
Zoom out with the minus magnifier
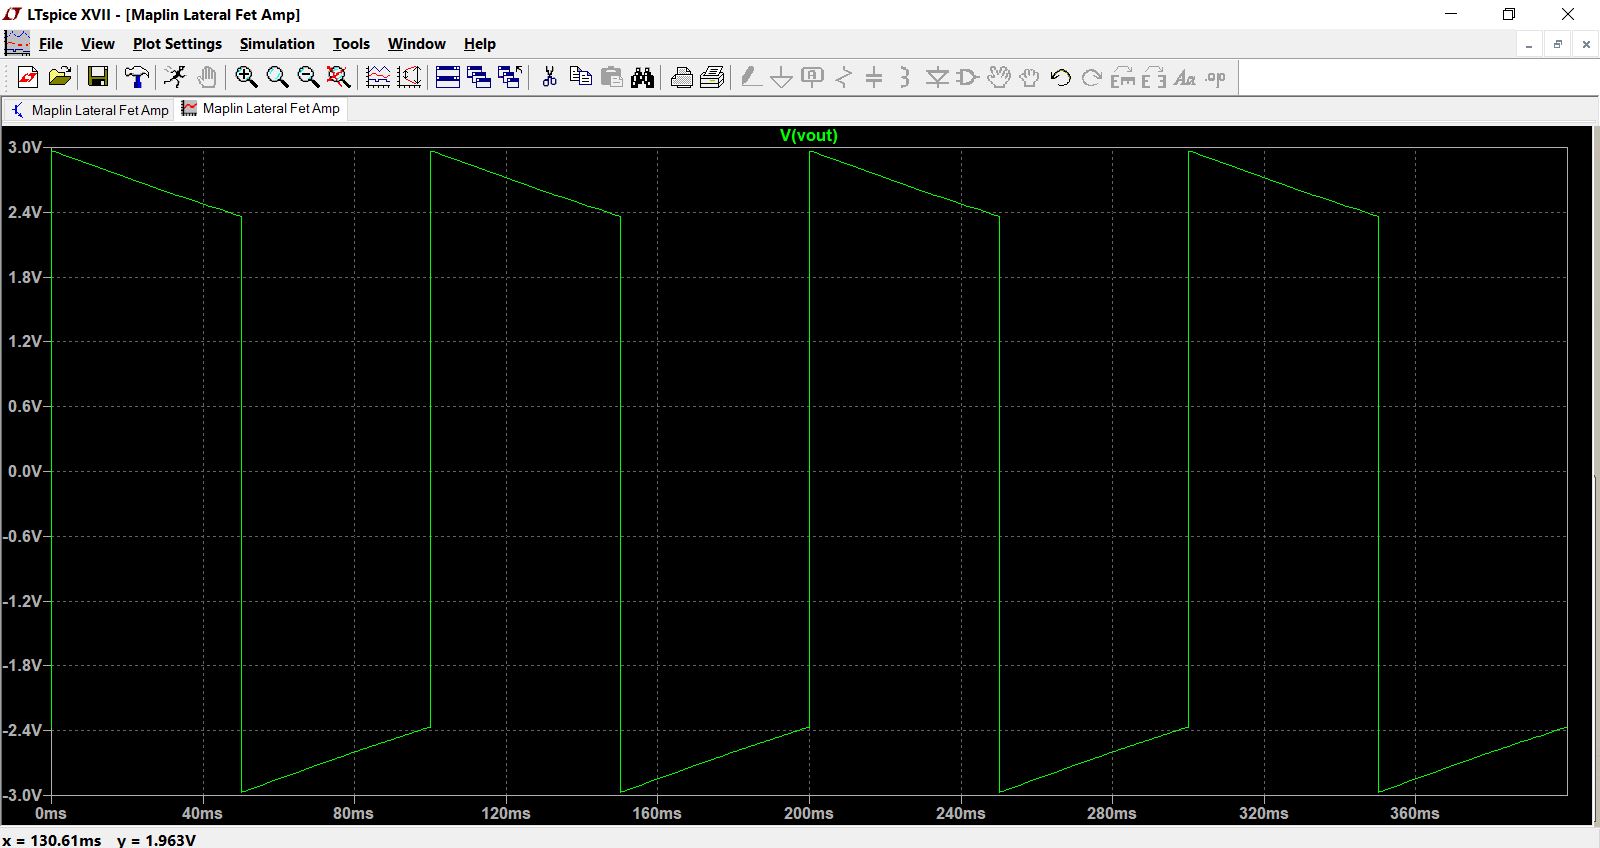point(308,77)
